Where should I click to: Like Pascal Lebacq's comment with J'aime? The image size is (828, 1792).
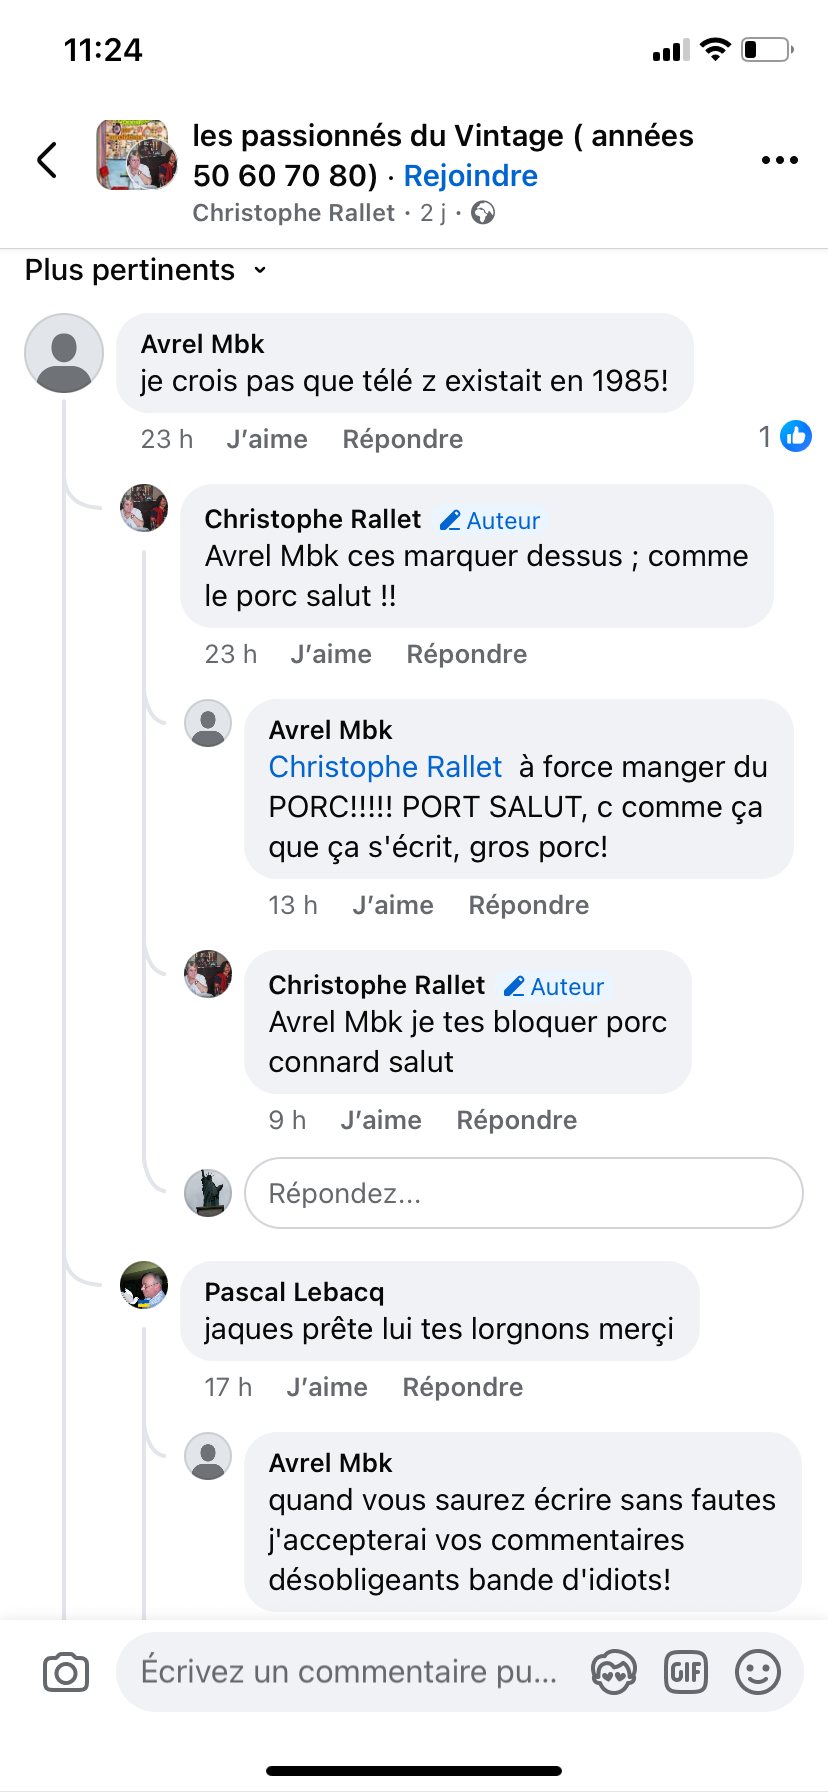point(327,1387)
